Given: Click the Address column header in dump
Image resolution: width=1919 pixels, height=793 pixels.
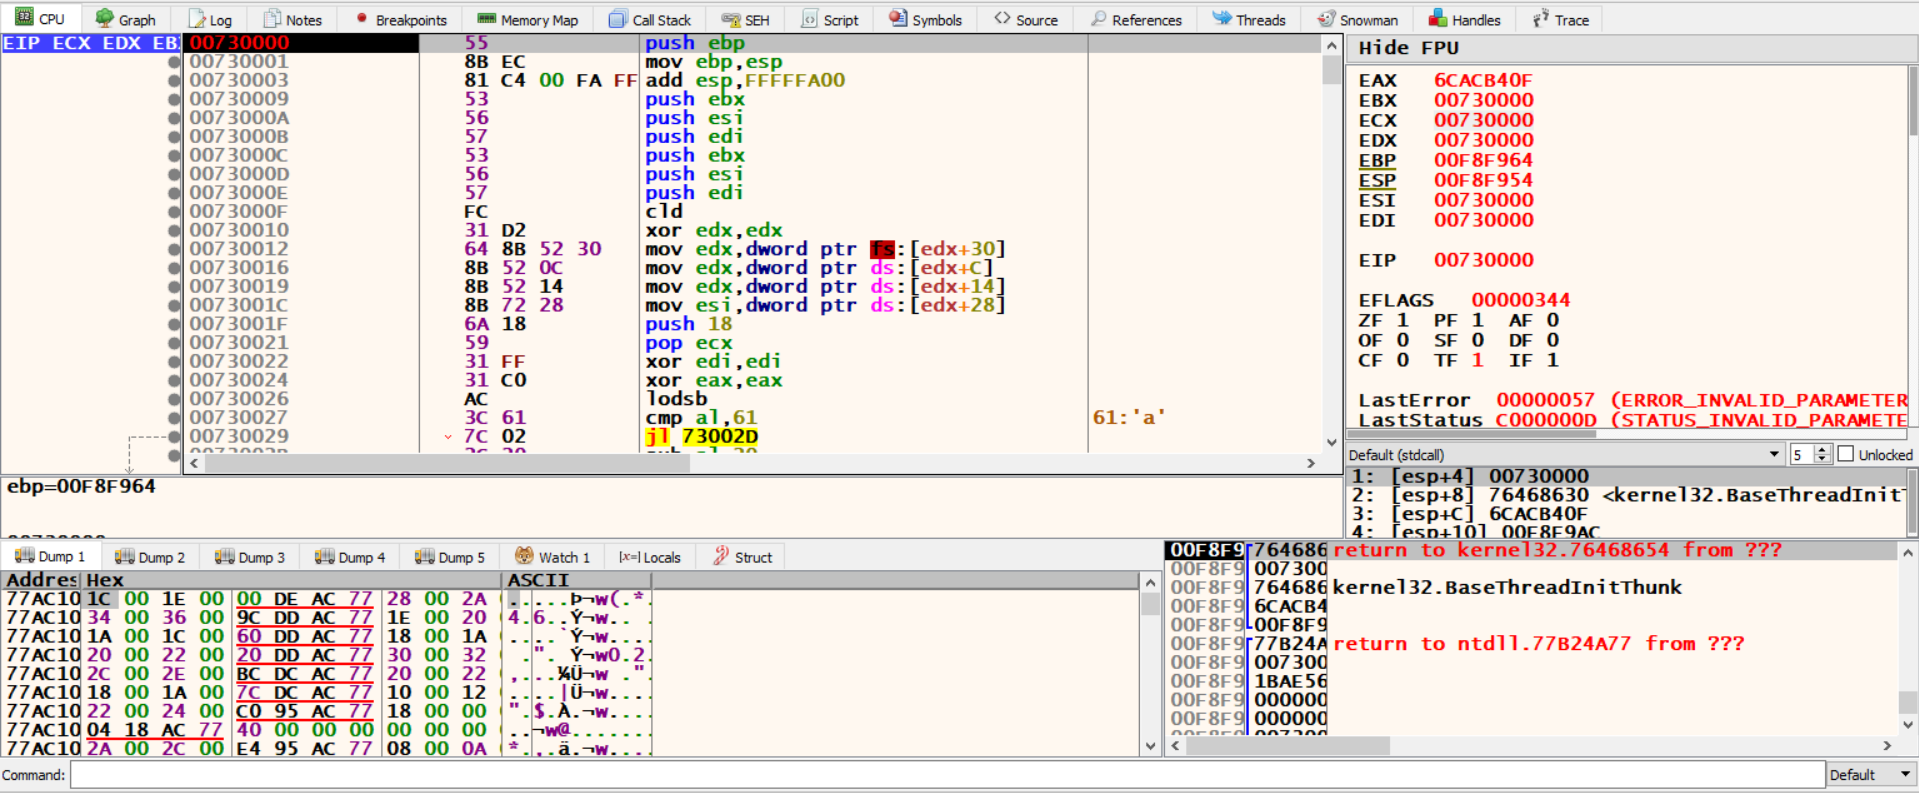Looking at the screenshot, I should pos(41,580).
